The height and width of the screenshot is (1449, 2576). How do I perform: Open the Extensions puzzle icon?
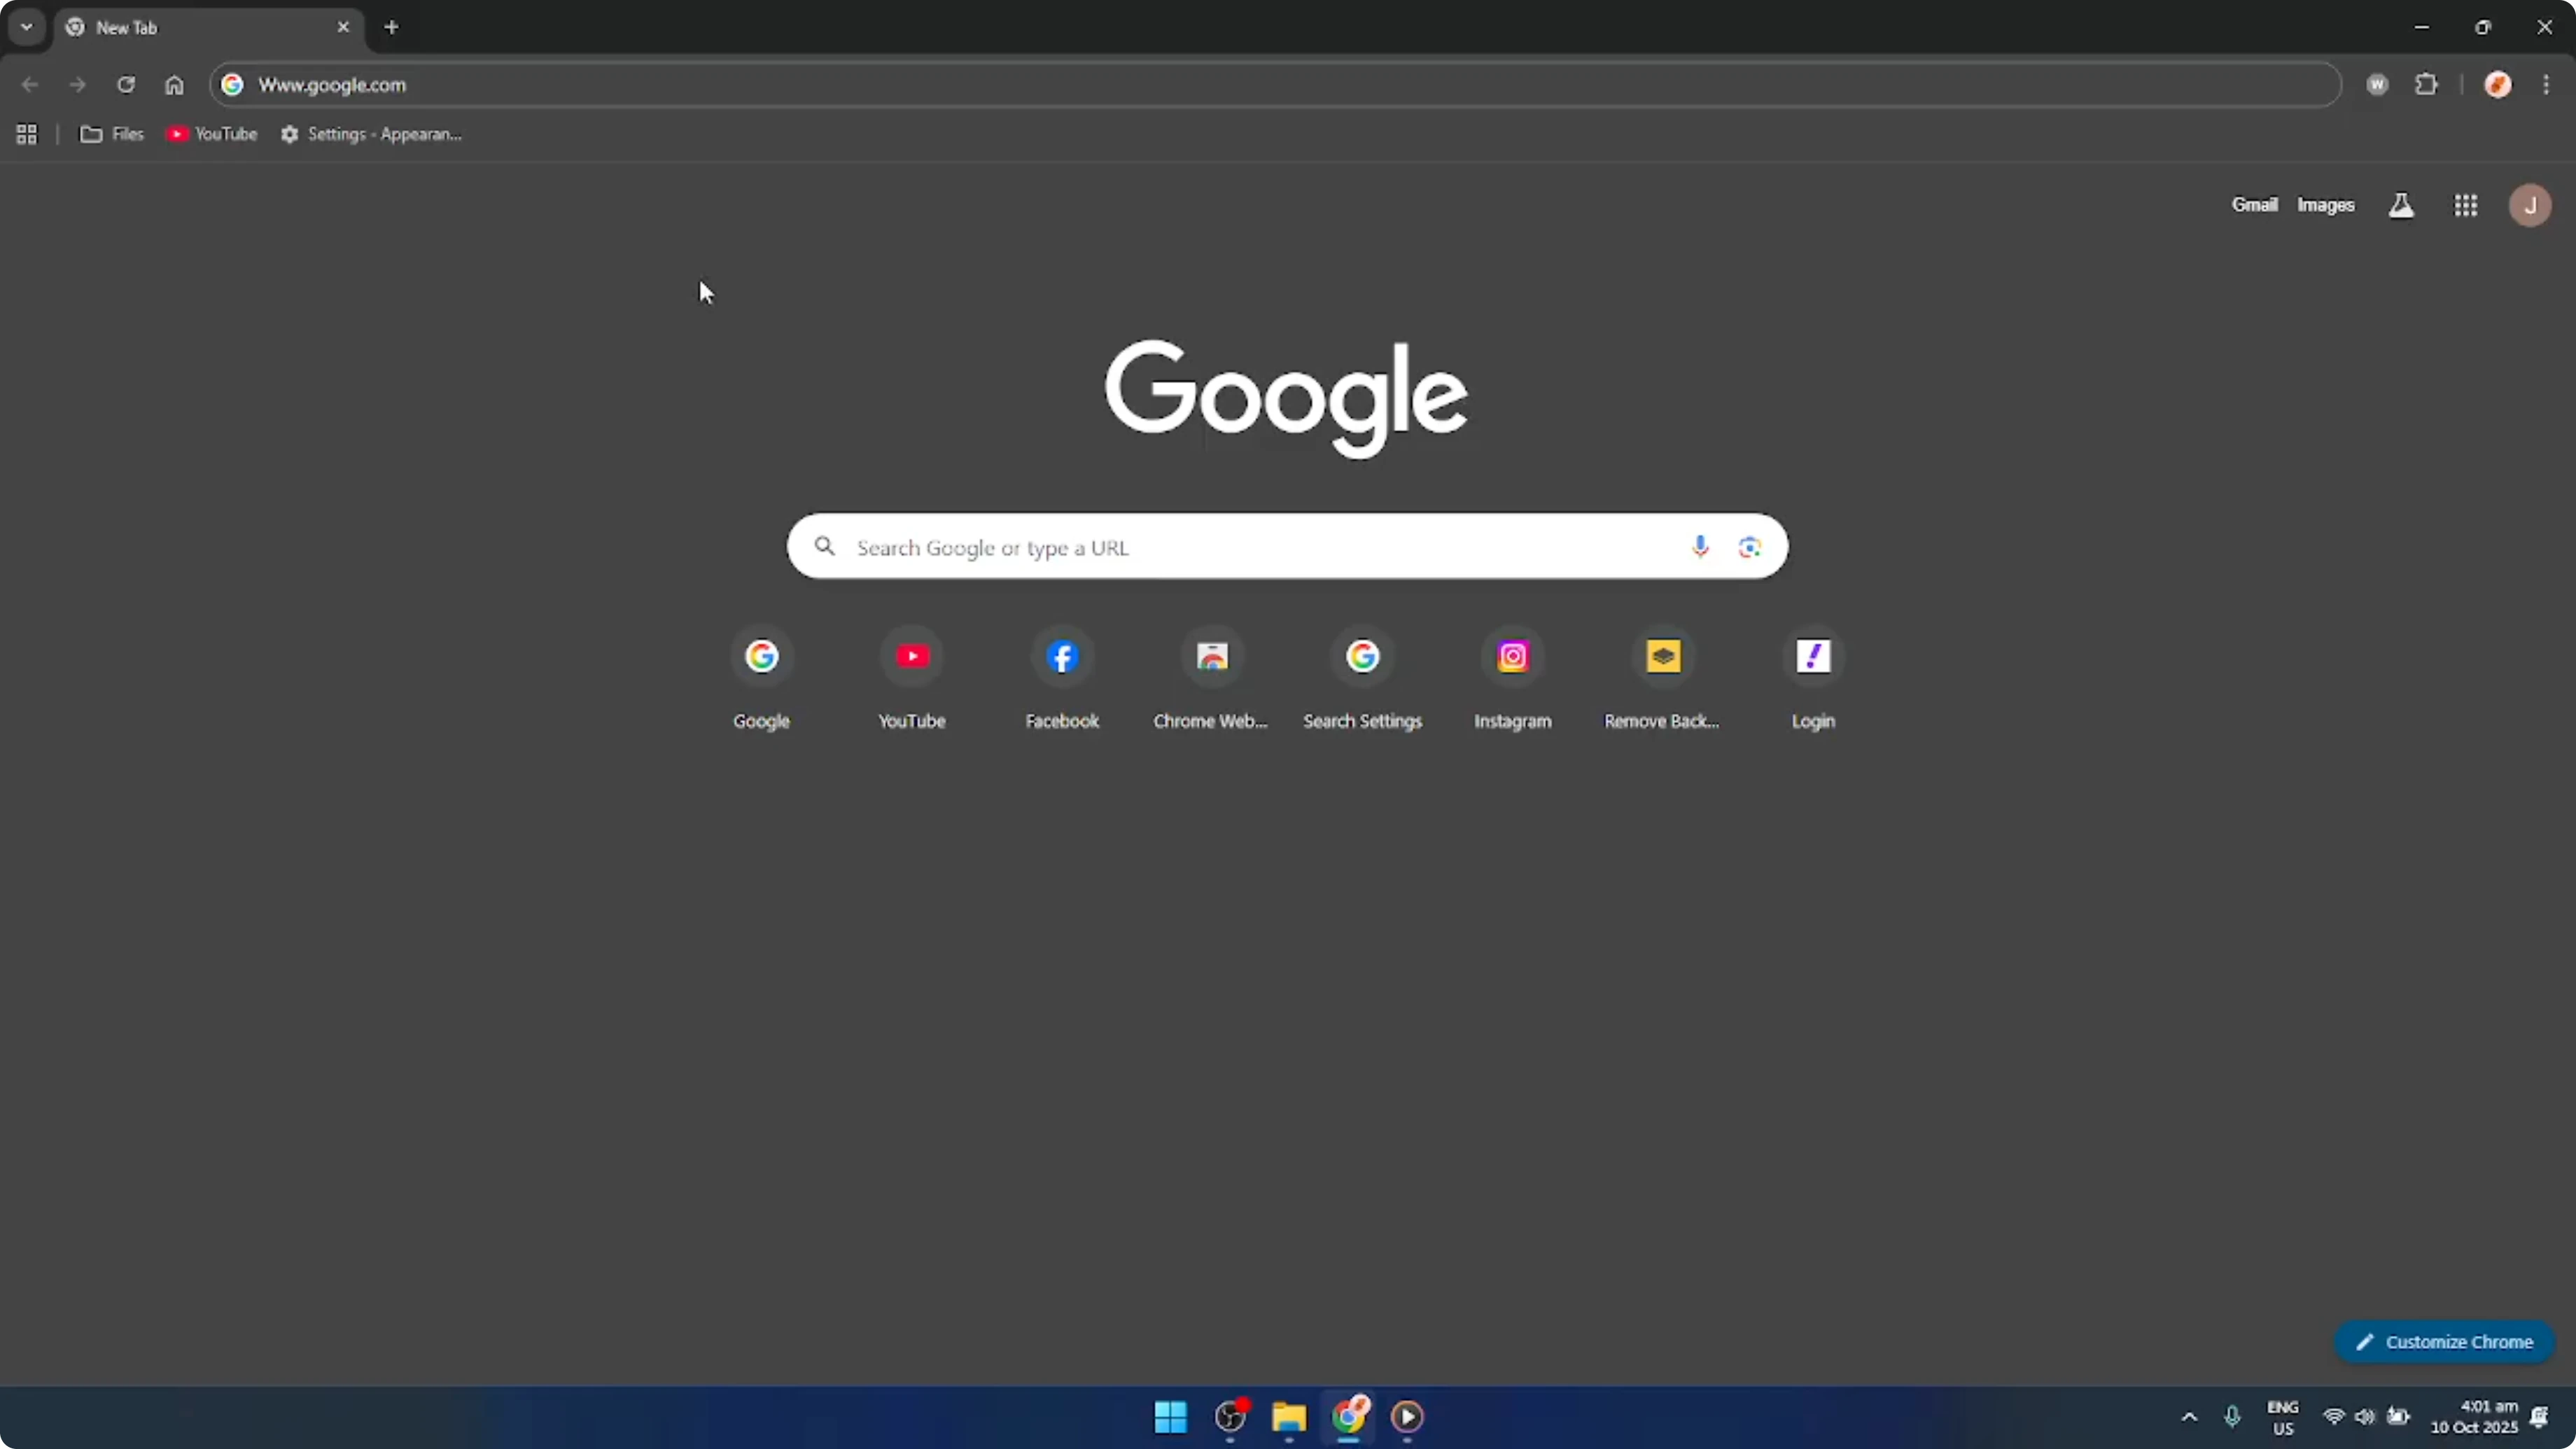pos(2426,85)
